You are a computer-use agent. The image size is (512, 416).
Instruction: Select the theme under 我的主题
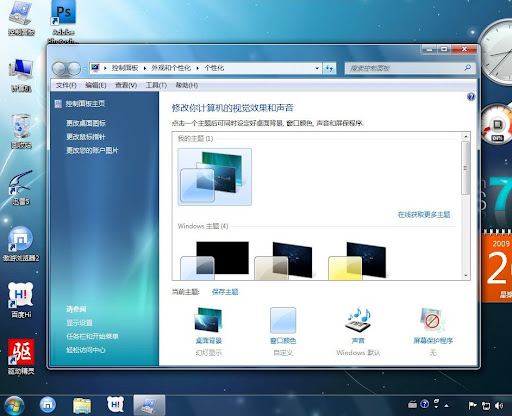click(x=215, y=177)
